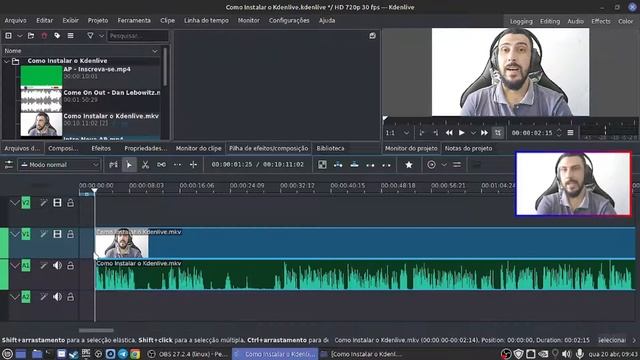Click the timeline ruler at 00:00:24:09
Viewport: 640px width, 360px height.
pos(247,186)
